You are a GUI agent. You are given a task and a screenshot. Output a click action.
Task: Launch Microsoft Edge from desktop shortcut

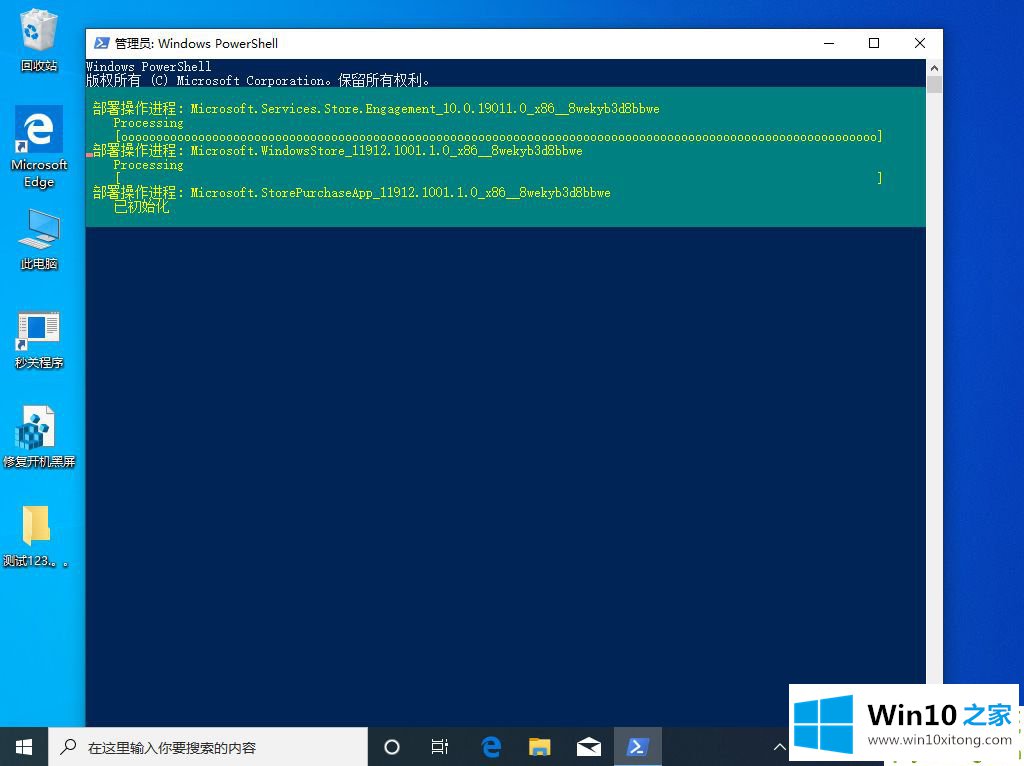39,147
